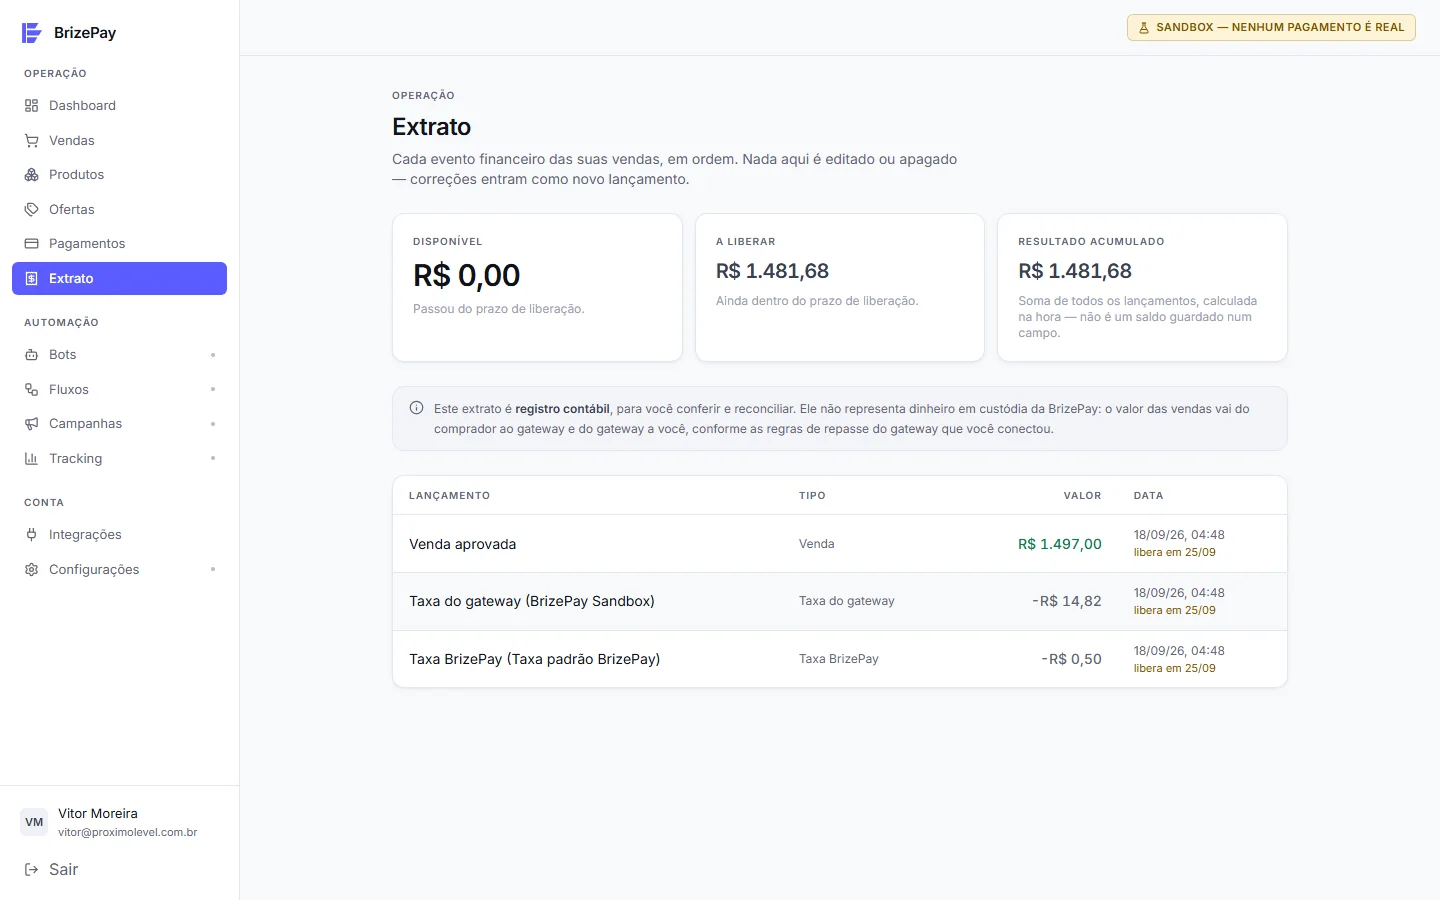The image size is (1440, 900).
Task: Click the Vendas shopping cart icon
Action: (x=32, y=141)
